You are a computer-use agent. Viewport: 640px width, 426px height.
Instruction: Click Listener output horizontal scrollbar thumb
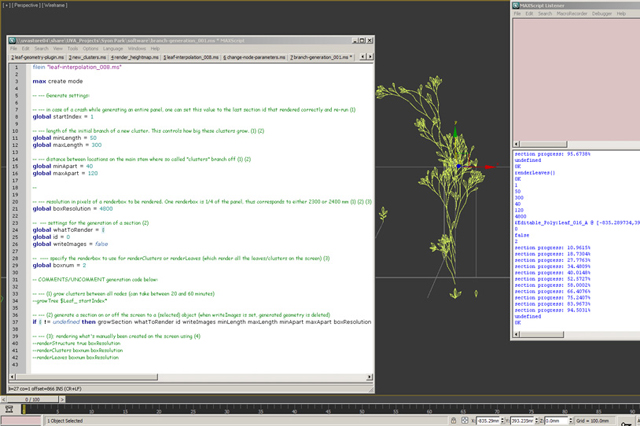(x=542, y=335)
